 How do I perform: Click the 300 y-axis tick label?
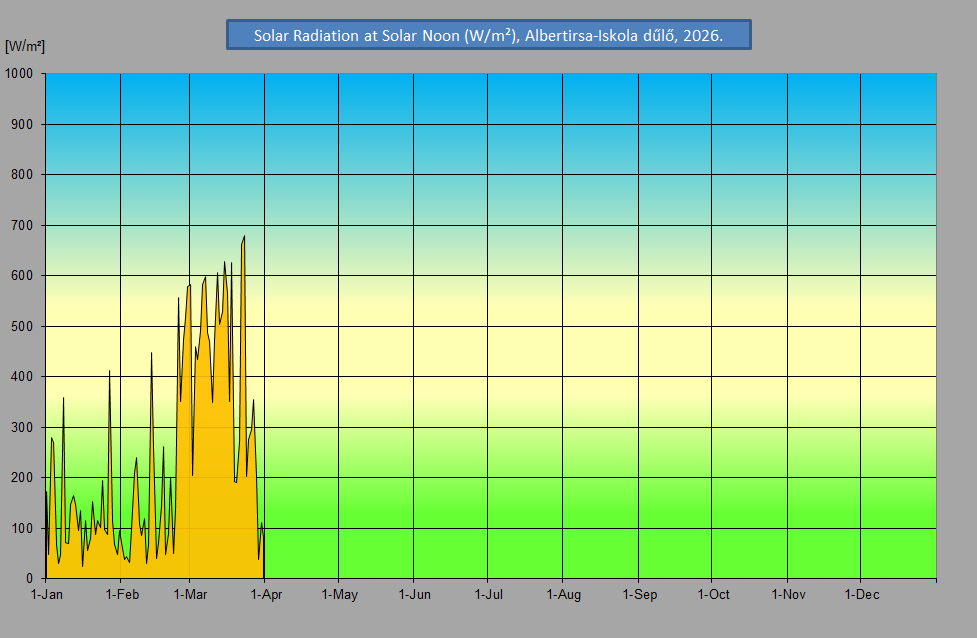coord(23,427)
